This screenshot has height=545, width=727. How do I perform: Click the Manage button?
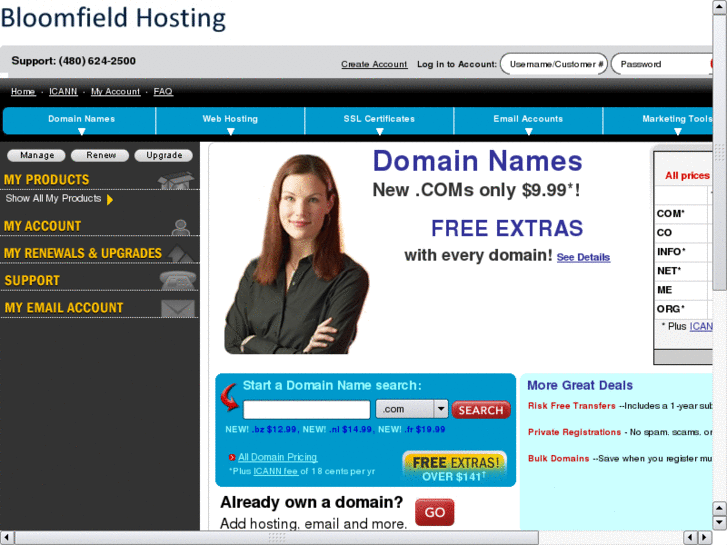(37, 155)
